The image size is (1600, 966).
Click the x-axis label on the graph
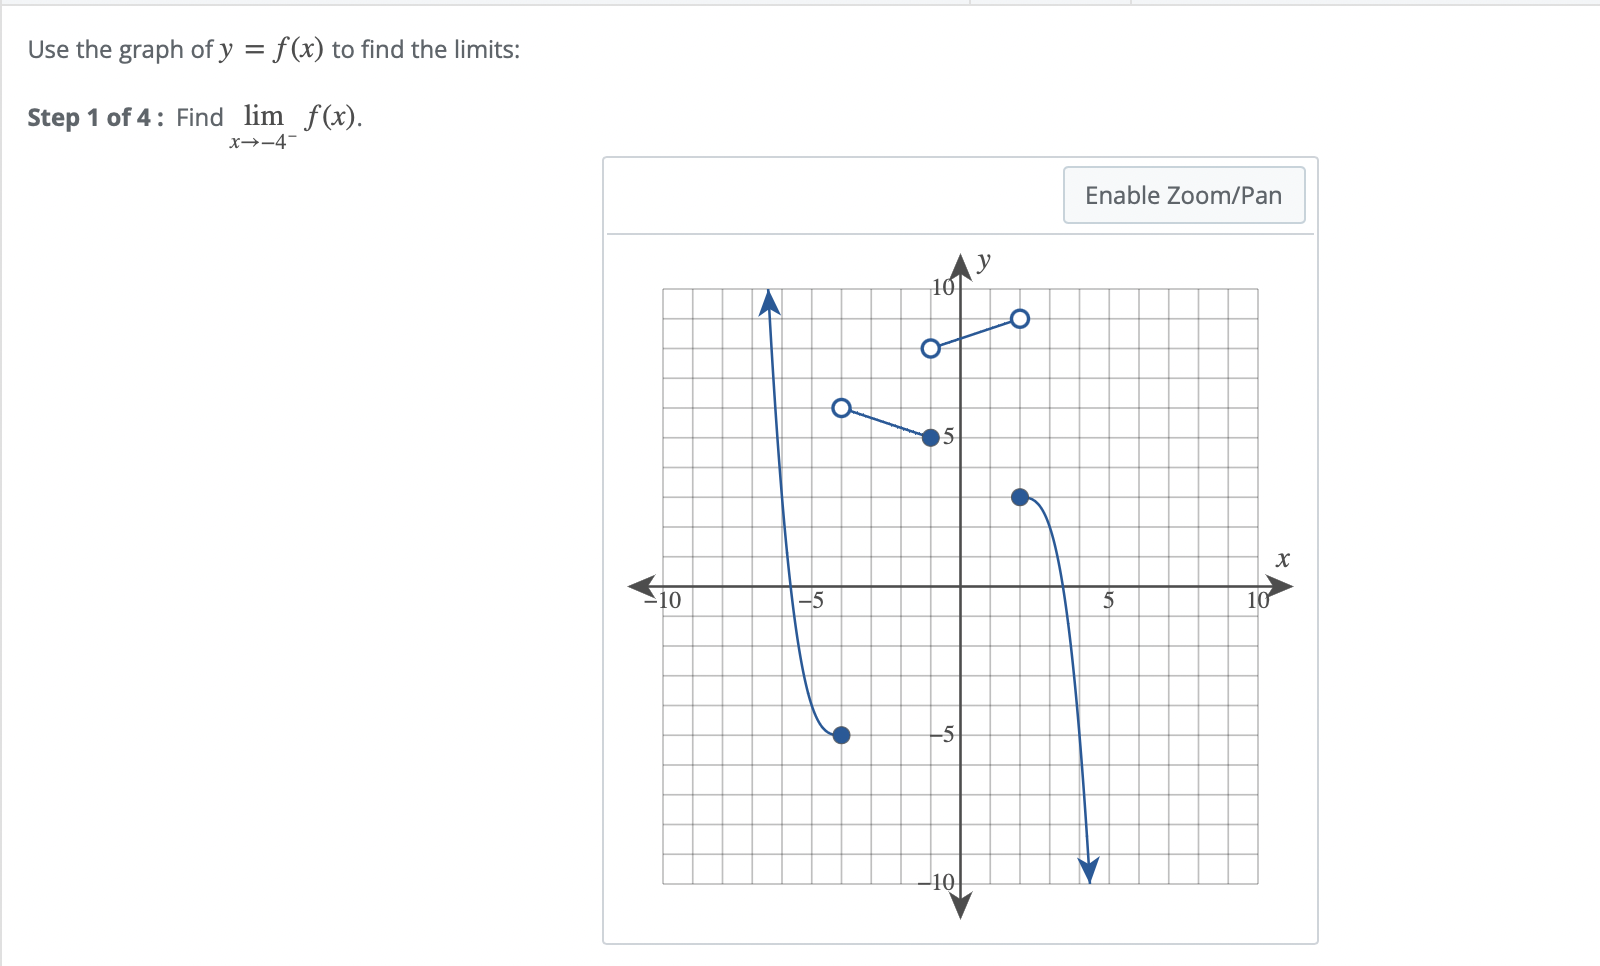(1283, 559)
